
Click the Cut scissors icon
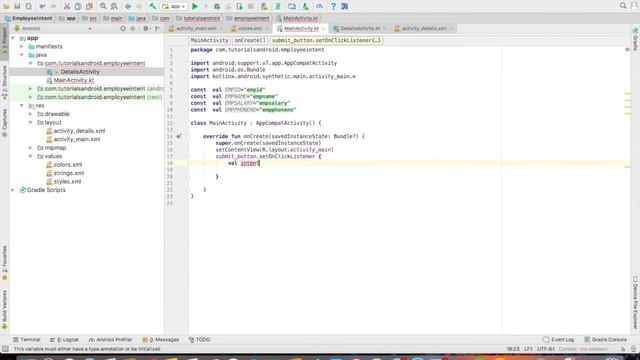click(x=67, y=6)
